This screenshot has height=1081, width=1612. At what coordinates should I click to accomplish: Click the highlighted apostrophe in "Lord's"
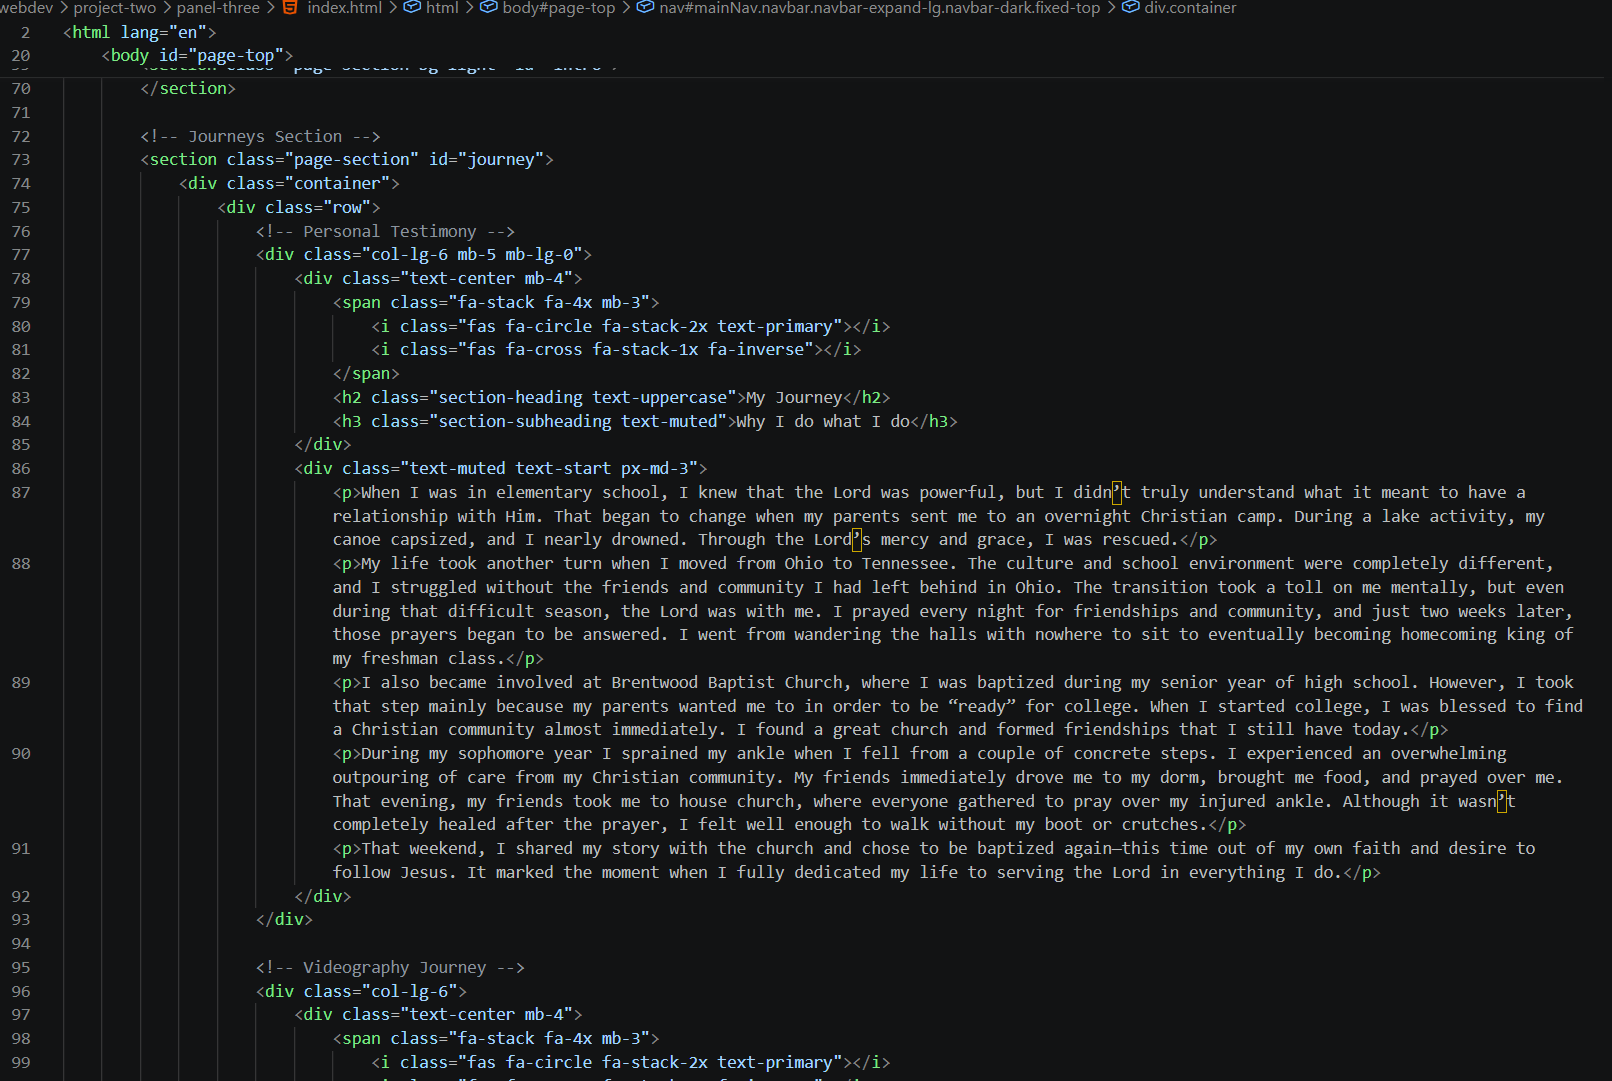coord(857,540)
